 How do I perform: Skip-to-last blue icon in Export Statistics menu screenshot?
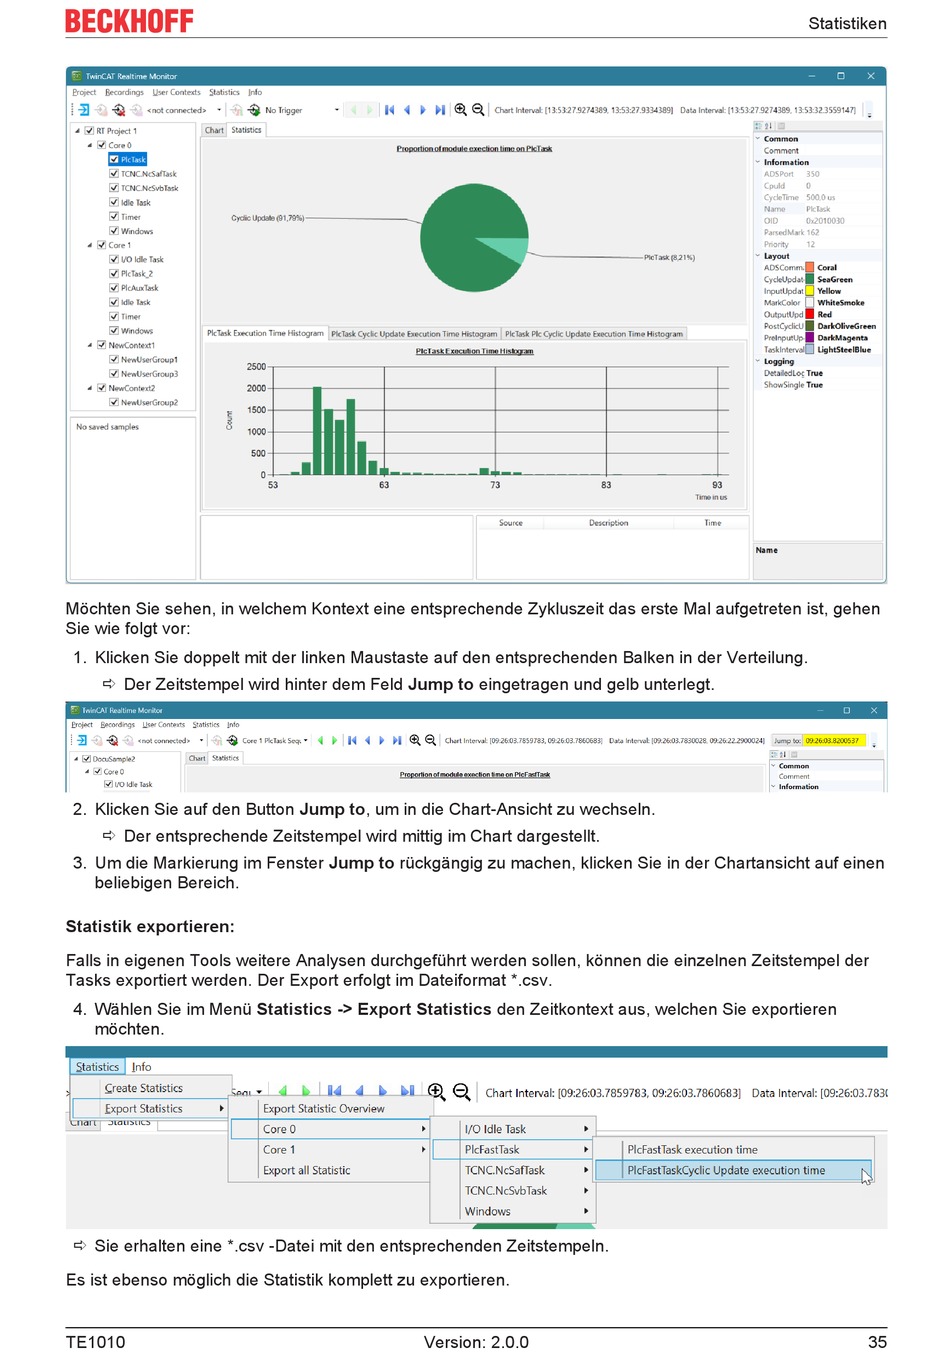tap(407, 1091)
